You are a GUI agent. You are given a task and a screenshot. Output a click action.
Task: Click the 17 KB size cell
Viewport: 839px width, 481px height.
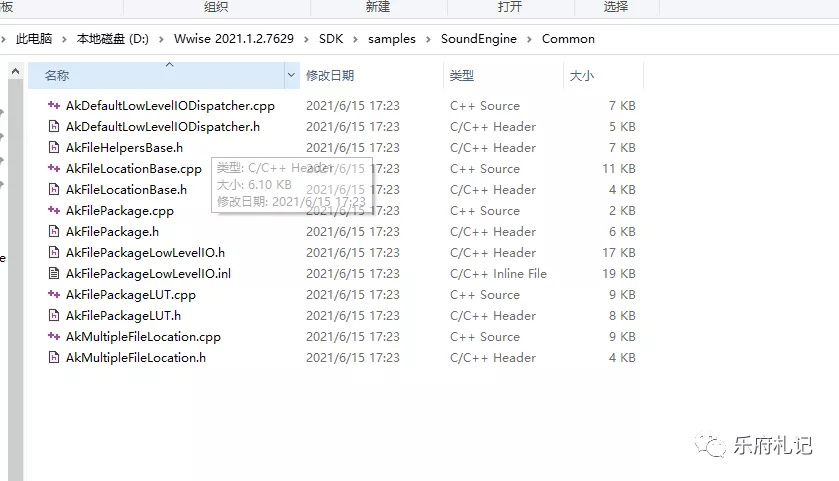pos(619,253)
